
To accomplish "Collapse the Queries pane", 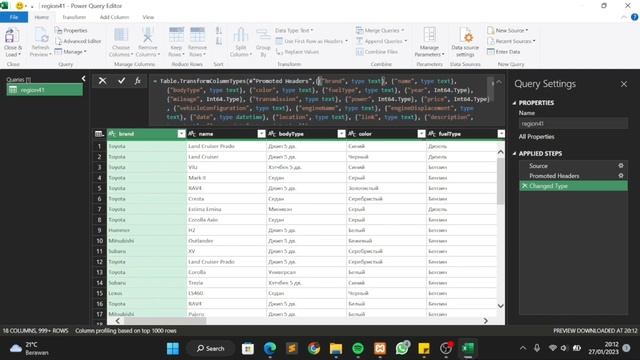I will pos(84,78).
